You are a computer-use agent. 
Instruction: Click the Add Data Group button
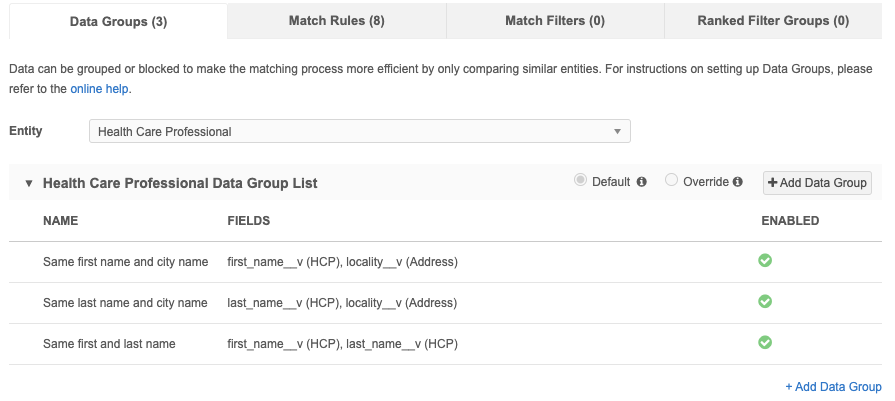pyautogui.click(x=817, y=182)
